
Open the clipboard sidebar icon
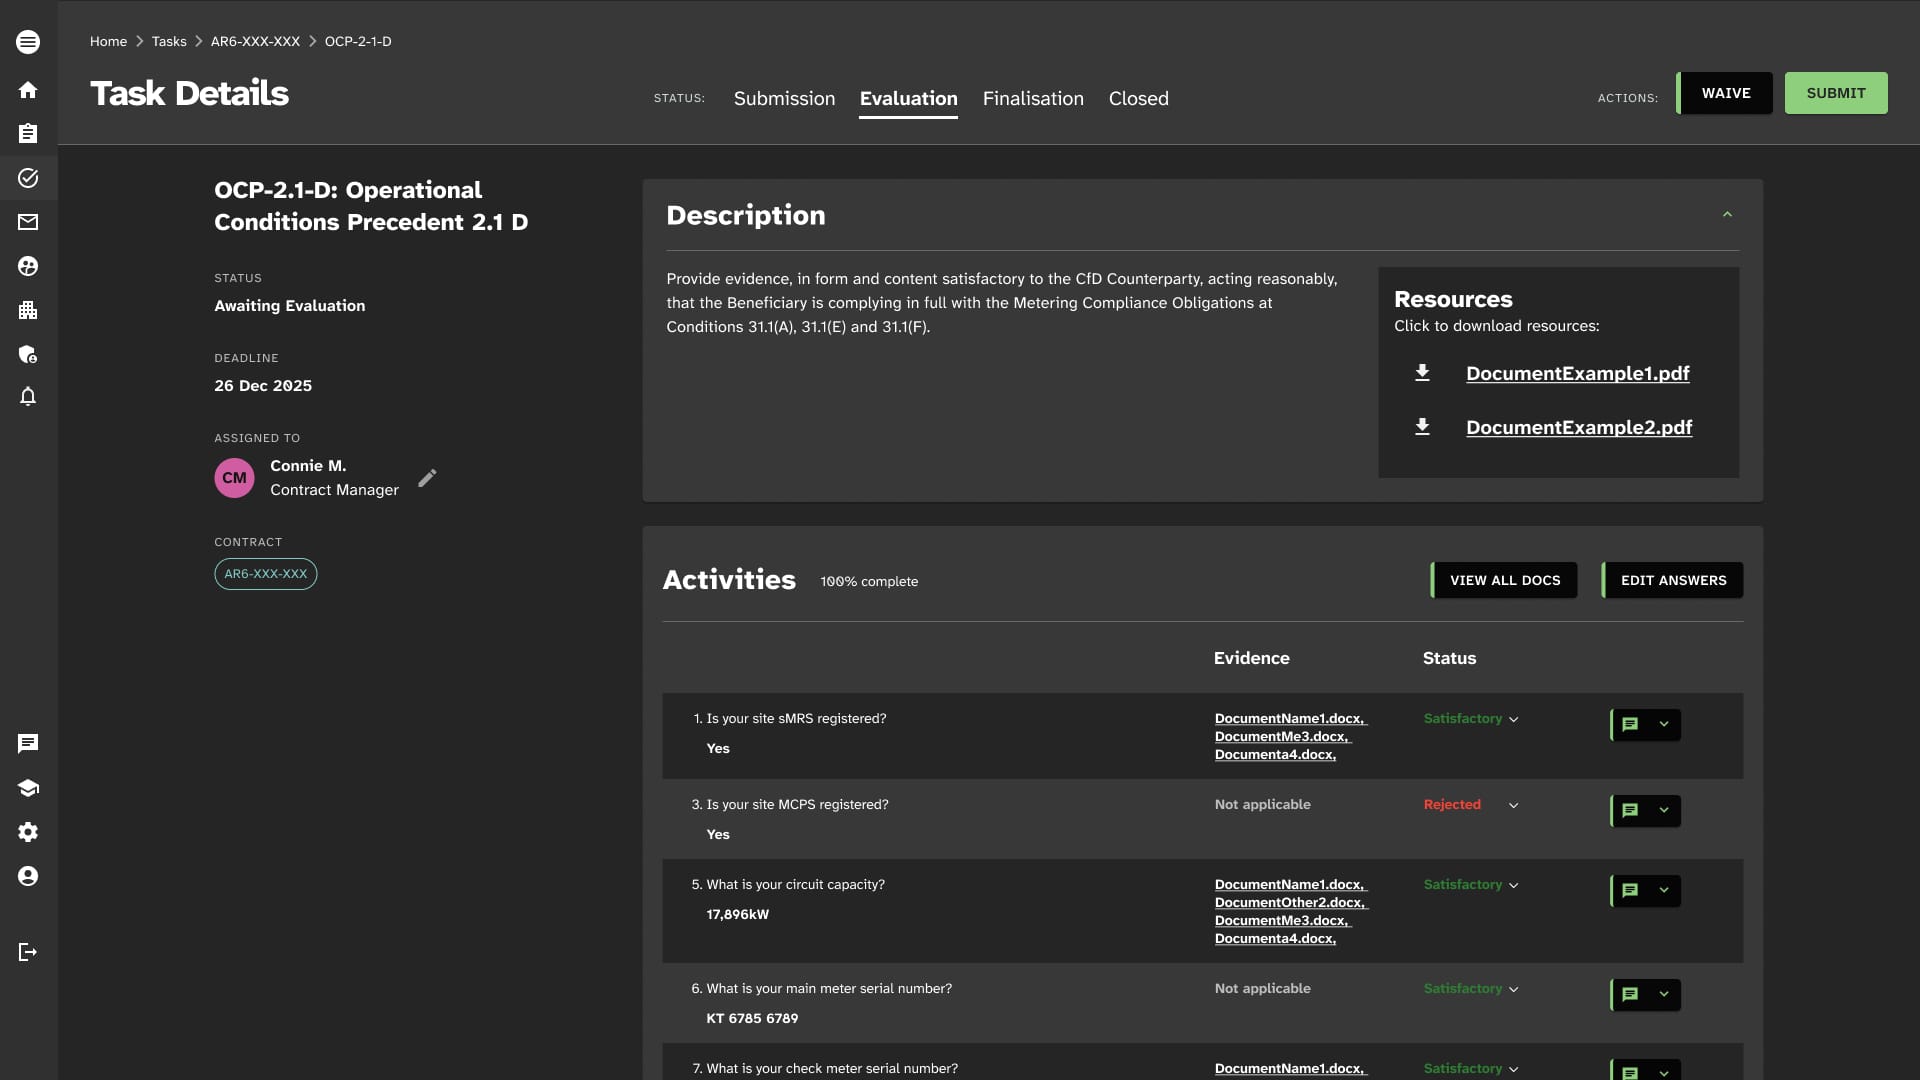point(28,134)
